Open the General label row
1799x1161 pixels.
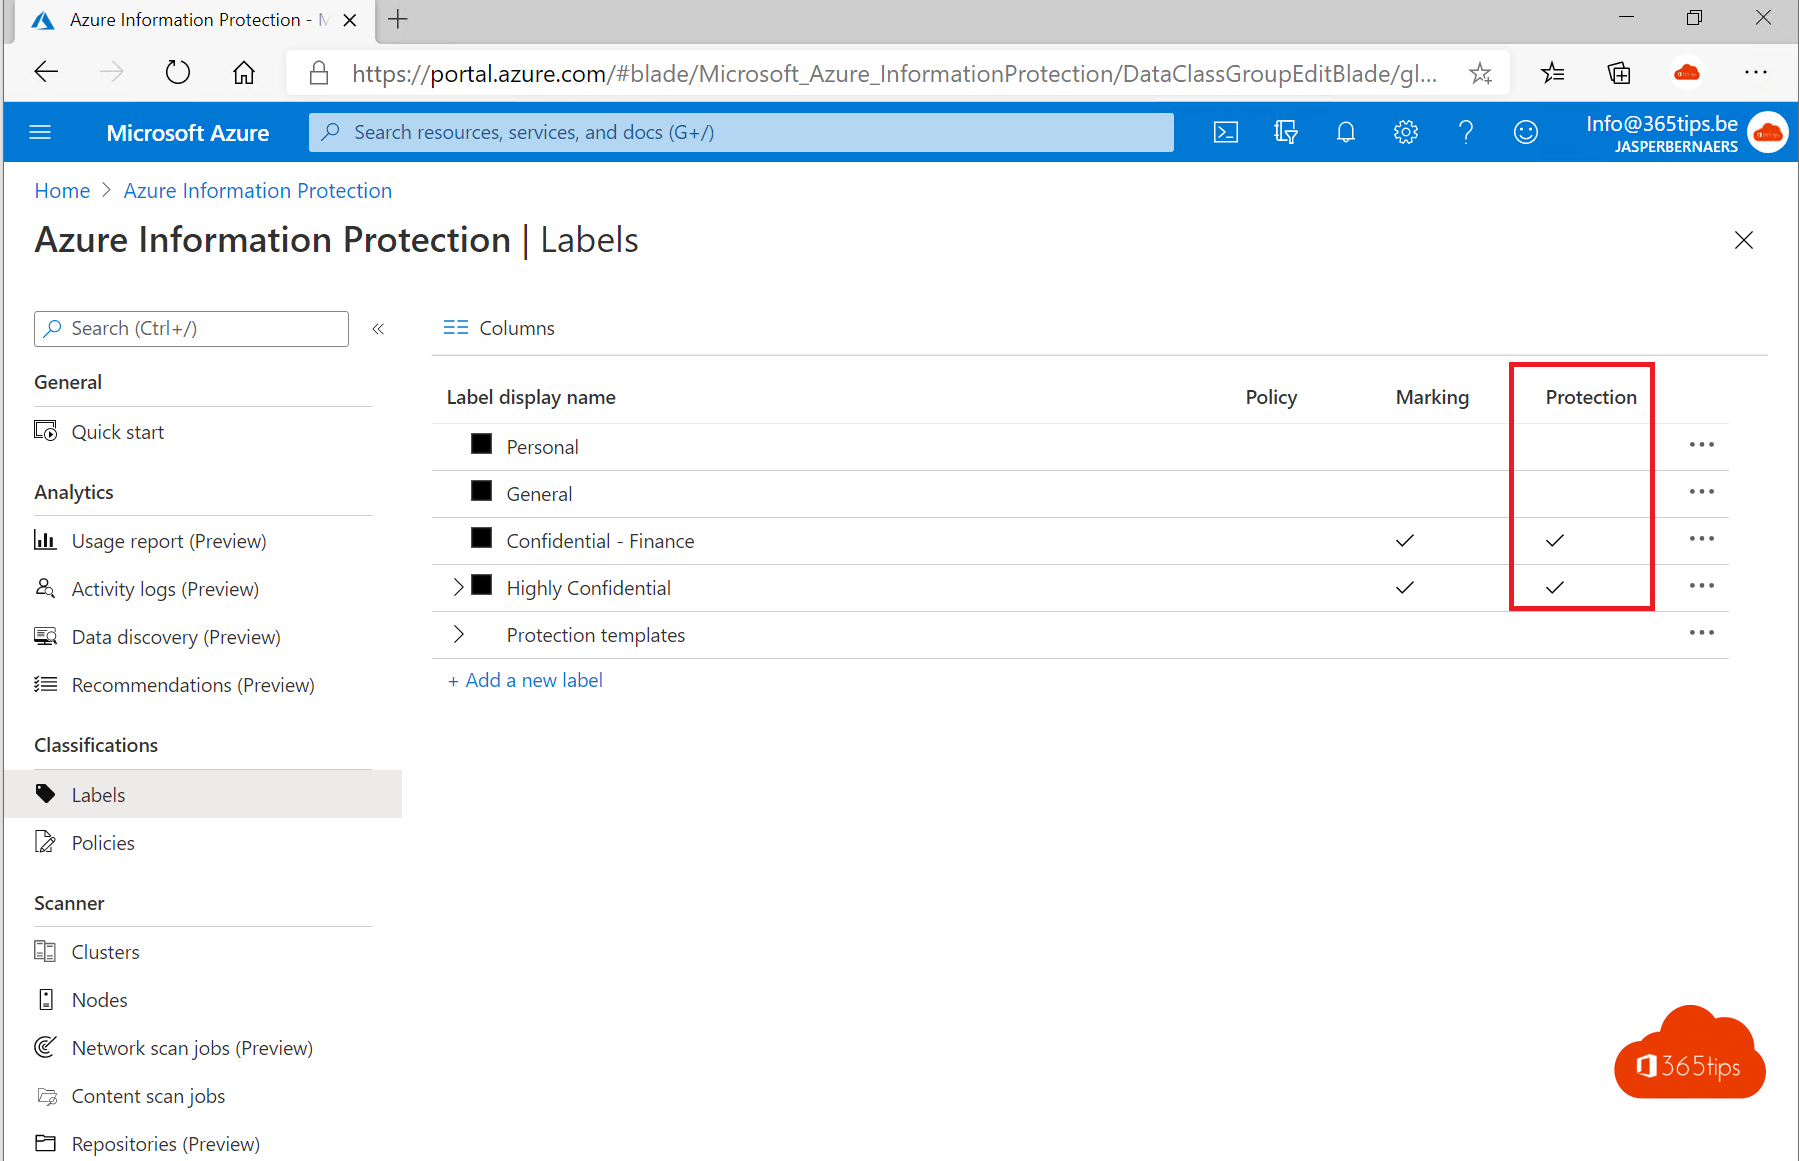pos(1080,494)
